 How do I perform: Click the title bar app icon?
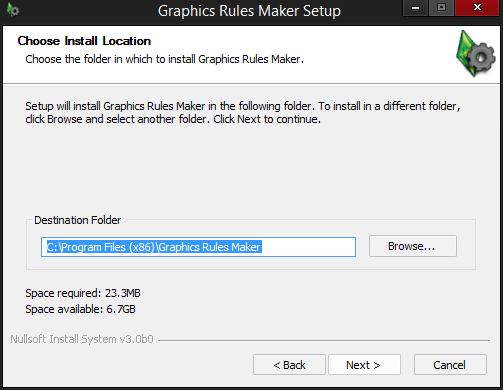coord(13,10)
